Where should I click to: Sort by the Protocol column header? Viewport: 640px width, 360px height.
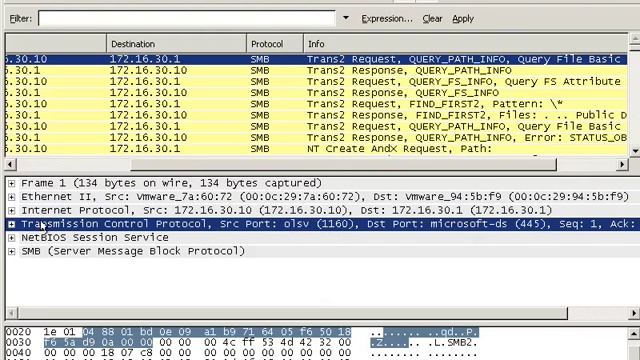point(275,44)
